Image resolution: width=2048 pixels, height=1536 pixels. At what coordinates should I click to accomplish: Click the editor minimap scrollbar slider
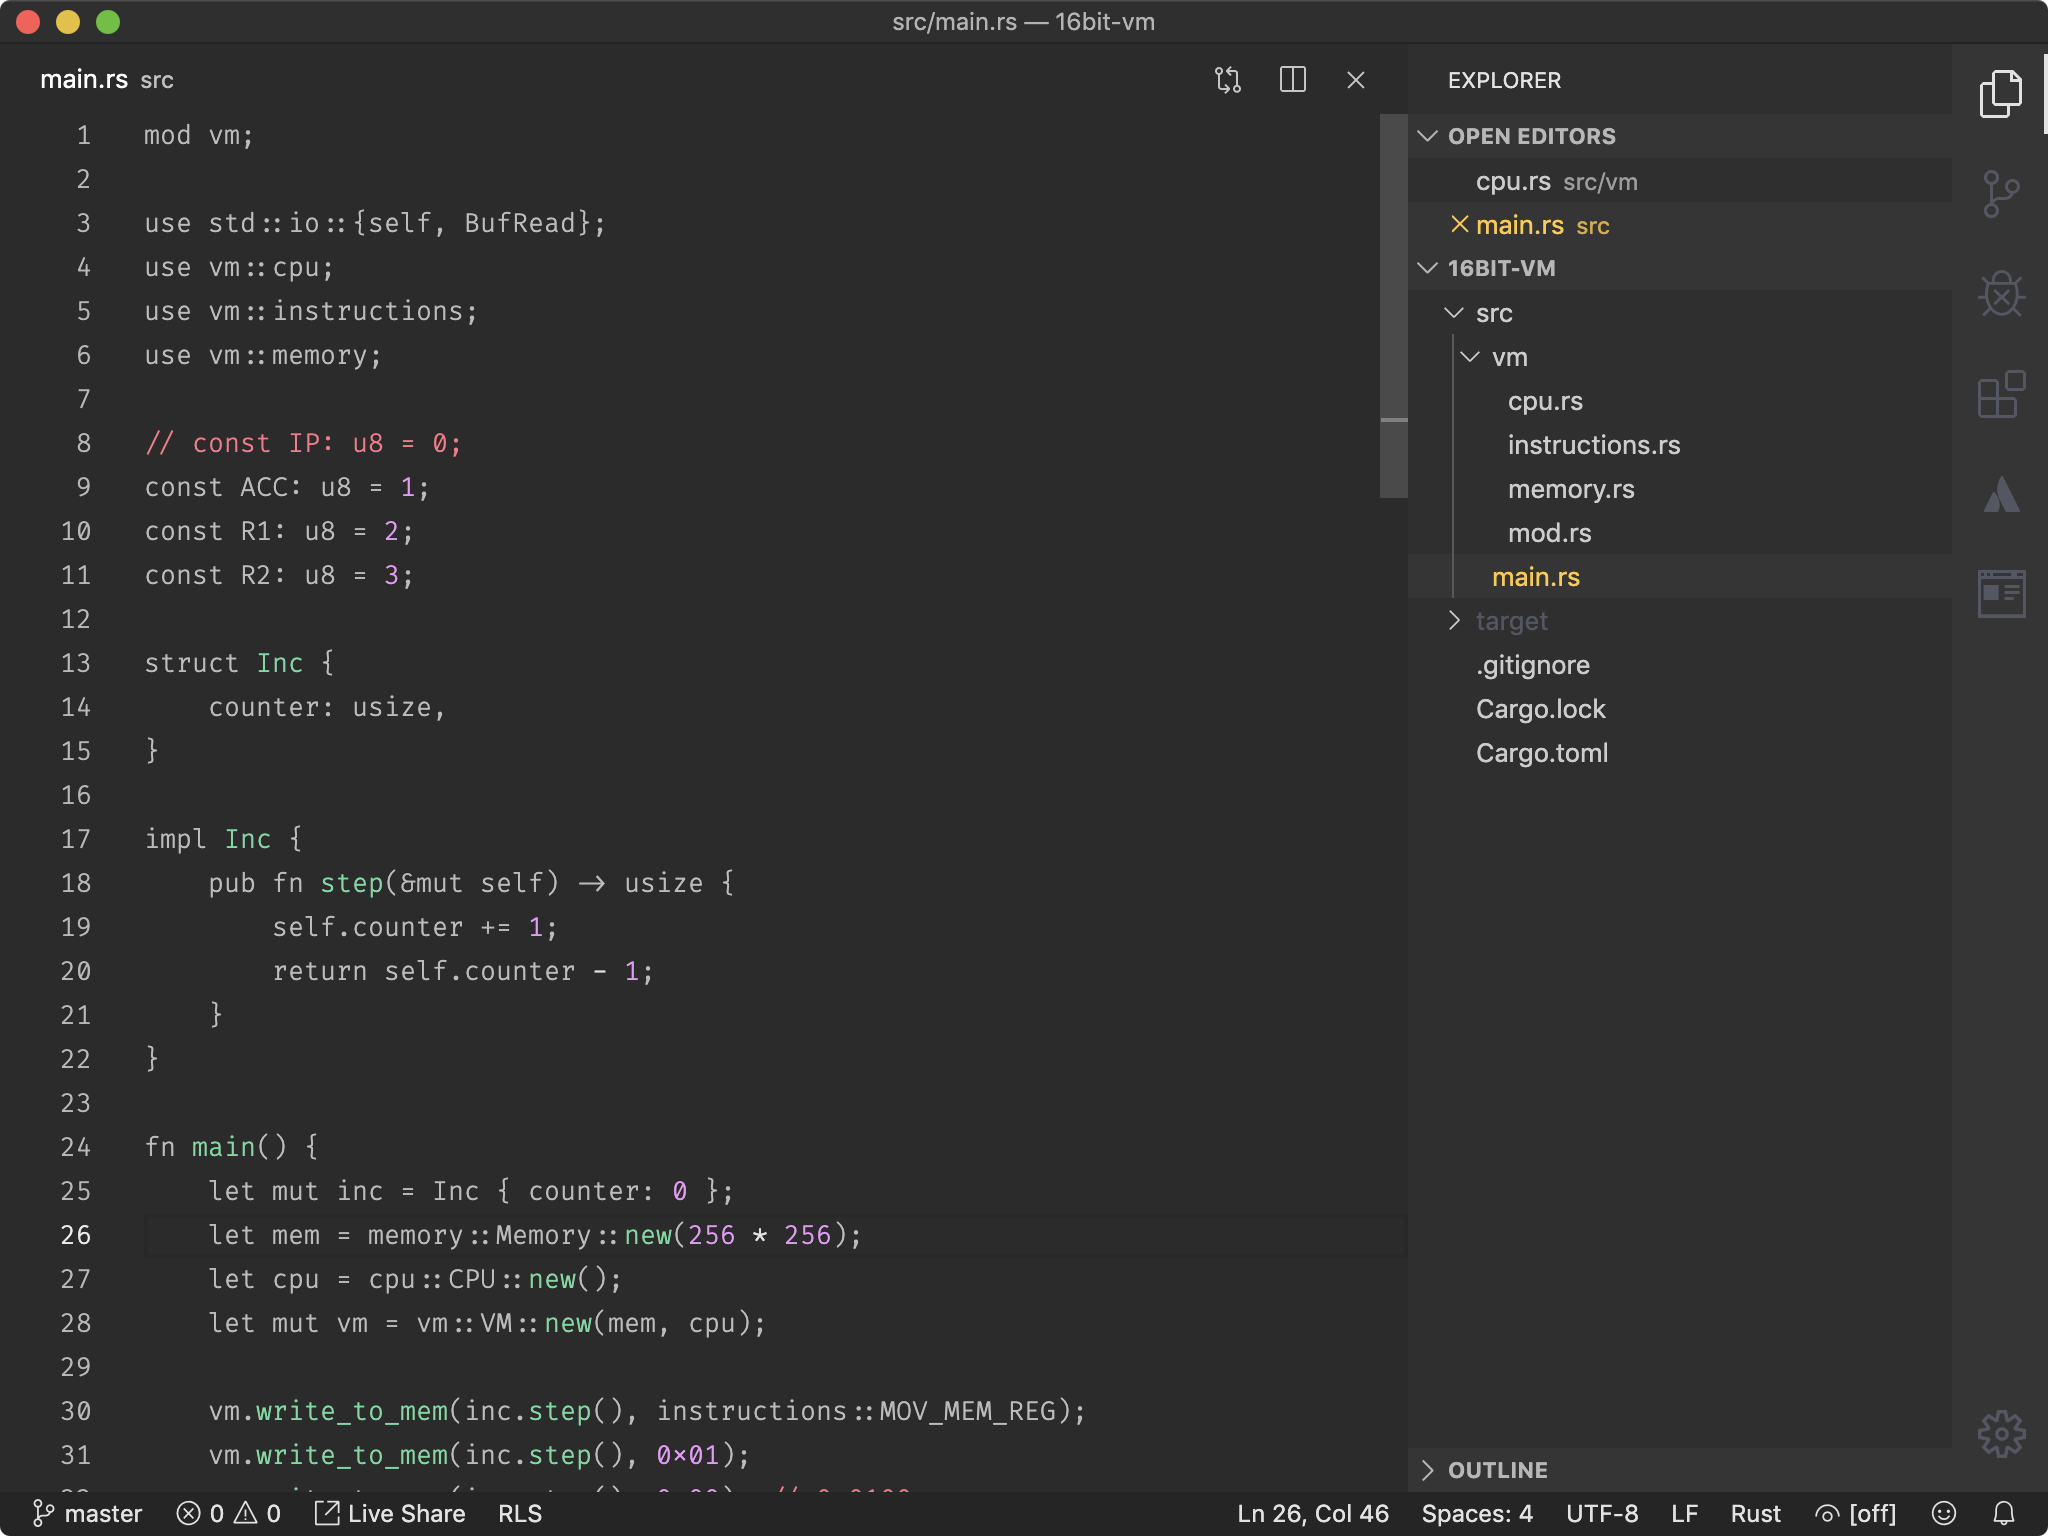(1393, 305)
